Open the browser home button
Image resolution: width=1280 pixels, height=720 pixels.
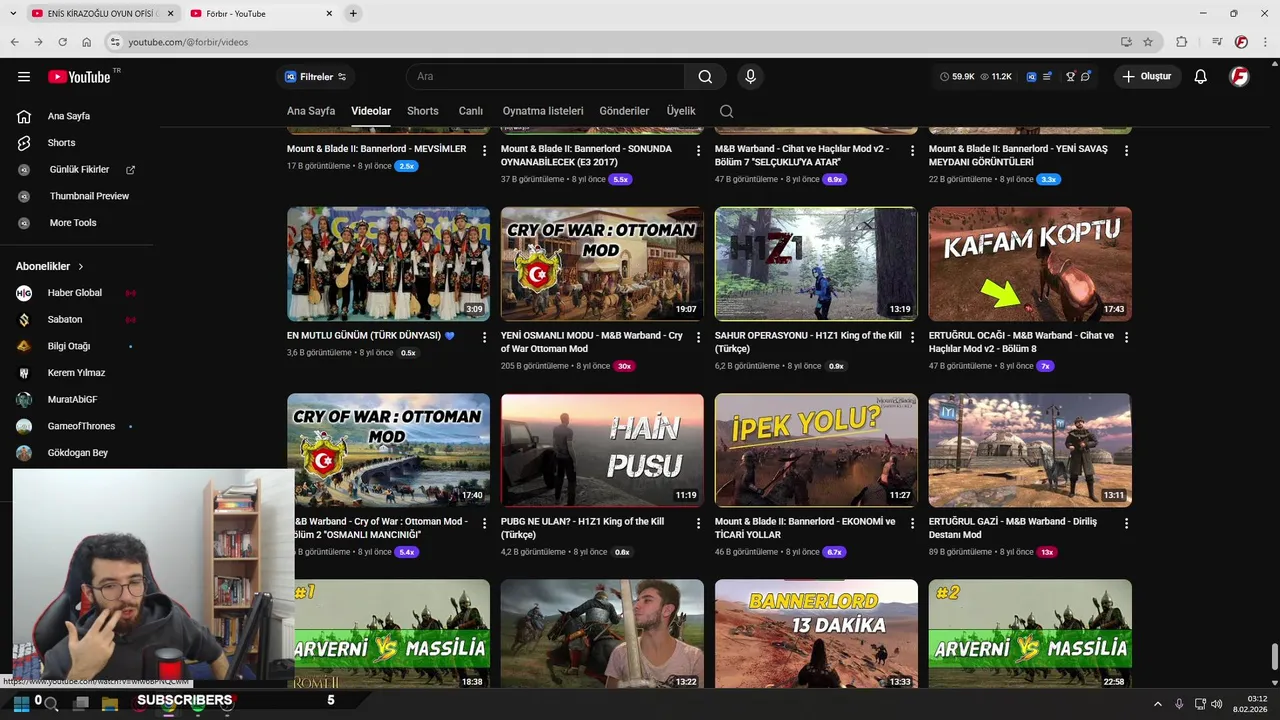pyautogui.click(x=86, y=42)
